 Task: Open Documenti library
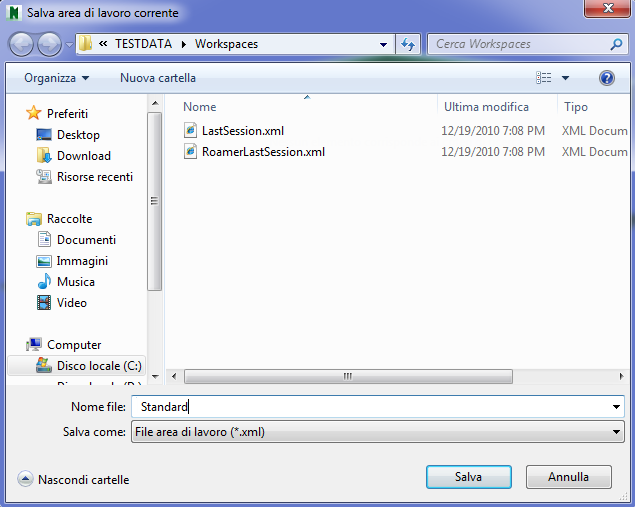86,240
